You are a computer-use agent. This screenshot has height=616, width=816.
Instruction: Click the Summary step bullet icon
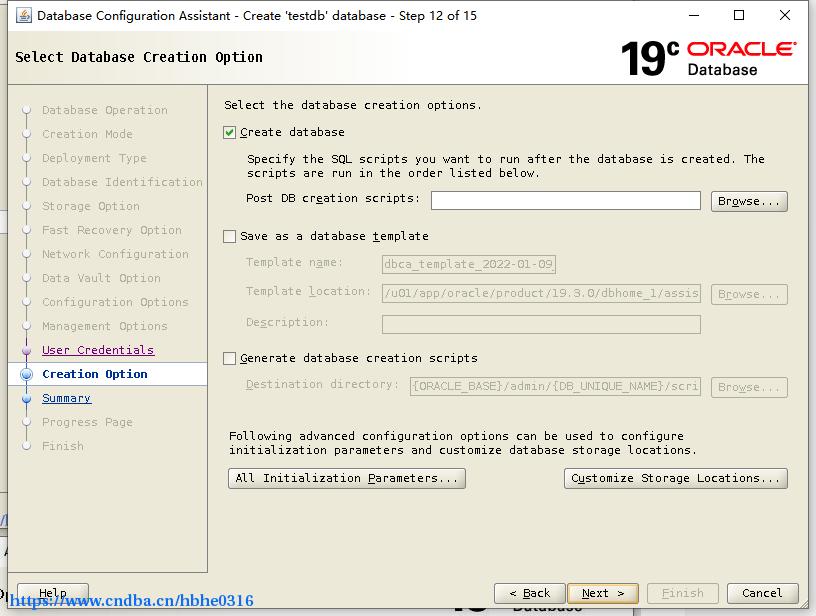click(x=27, y=399)
